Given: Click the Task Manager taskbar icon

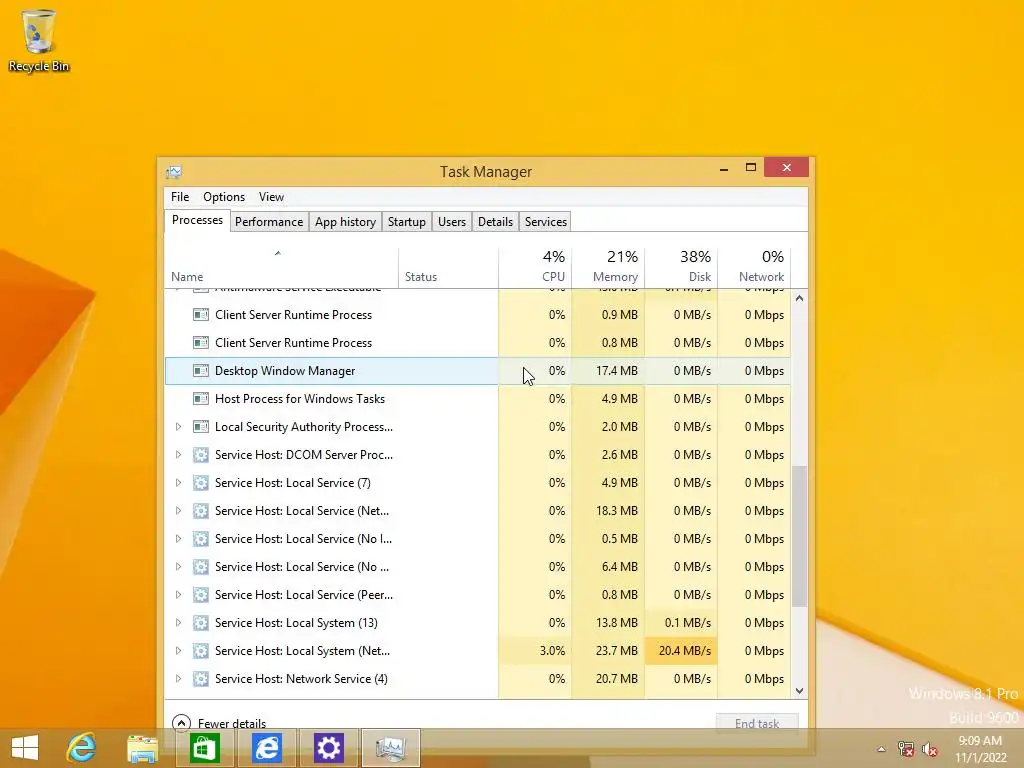Looking at the screenshot, I should (391, 747).
